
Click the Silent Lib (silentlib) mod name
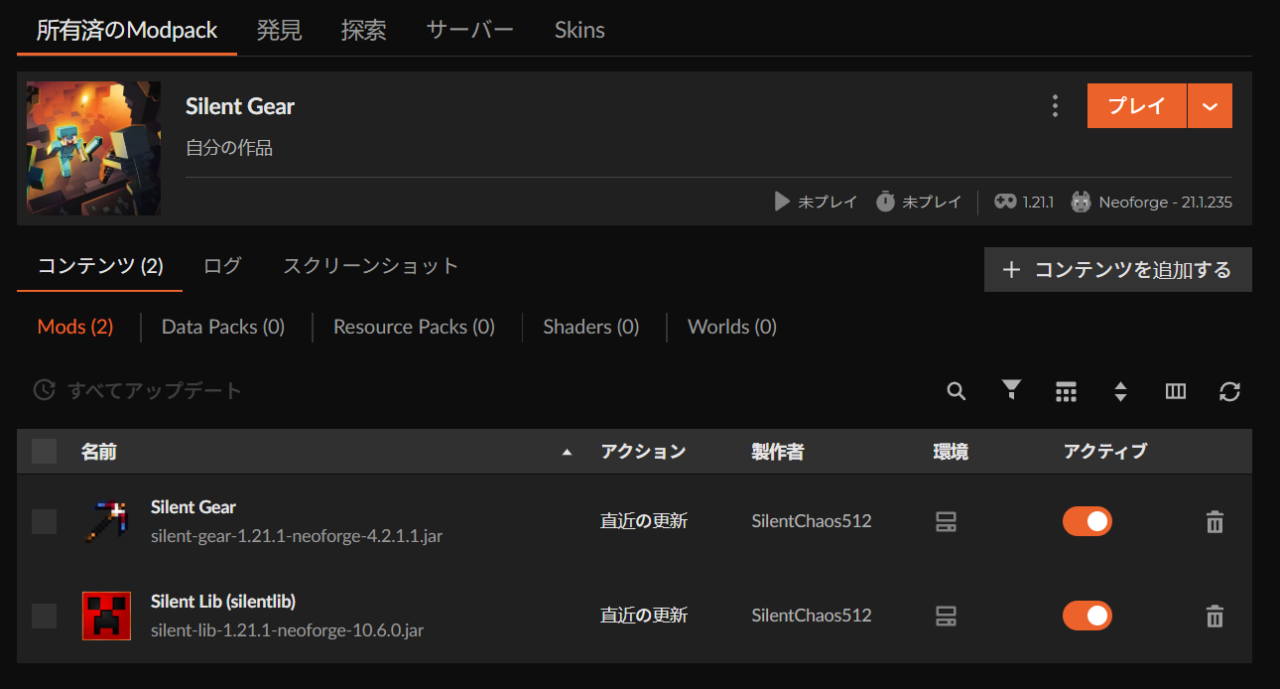click(x=223, y=601)
